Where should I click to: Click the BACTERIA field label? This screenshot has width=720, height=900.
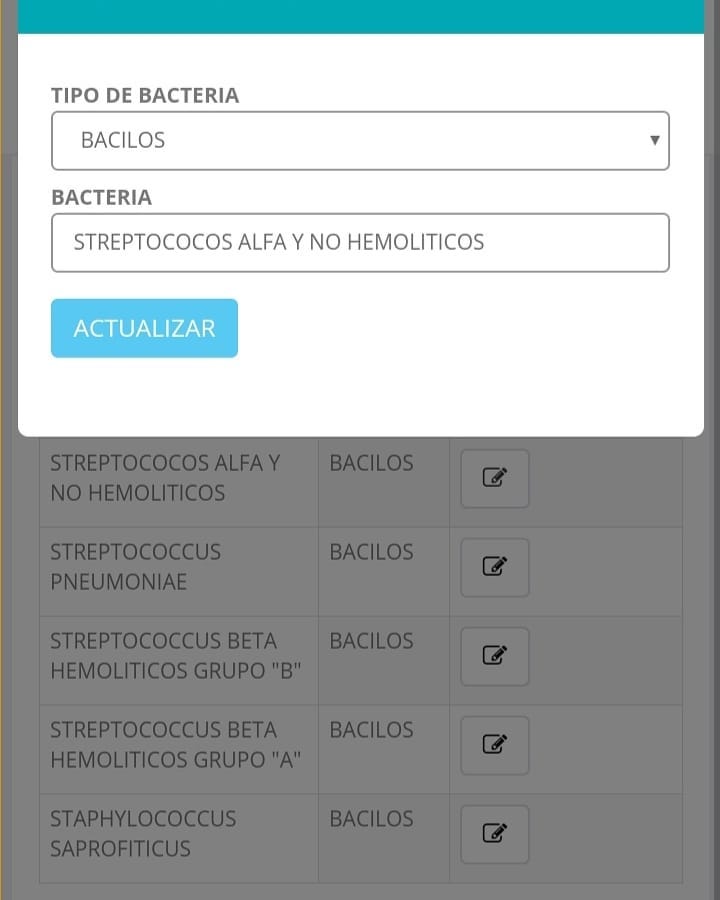102,197
